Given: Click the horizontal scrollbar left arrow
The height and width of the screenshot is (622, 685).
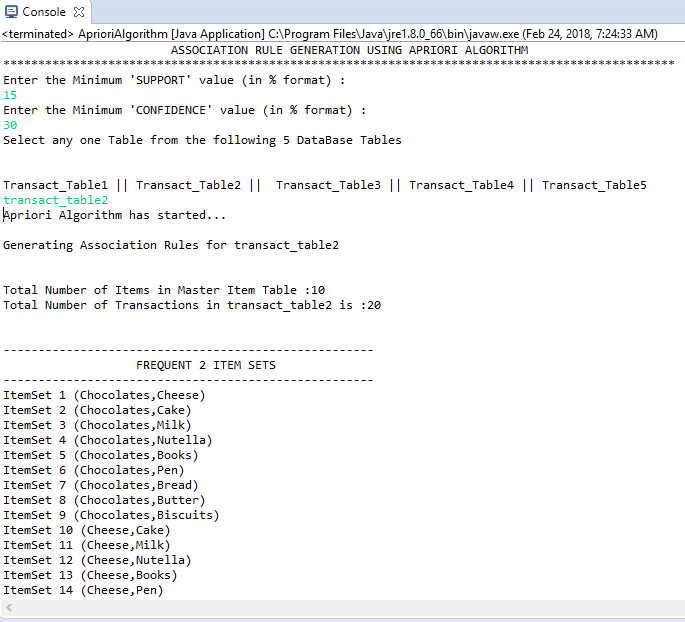Looking at the screenshot, I should [8, 609].
